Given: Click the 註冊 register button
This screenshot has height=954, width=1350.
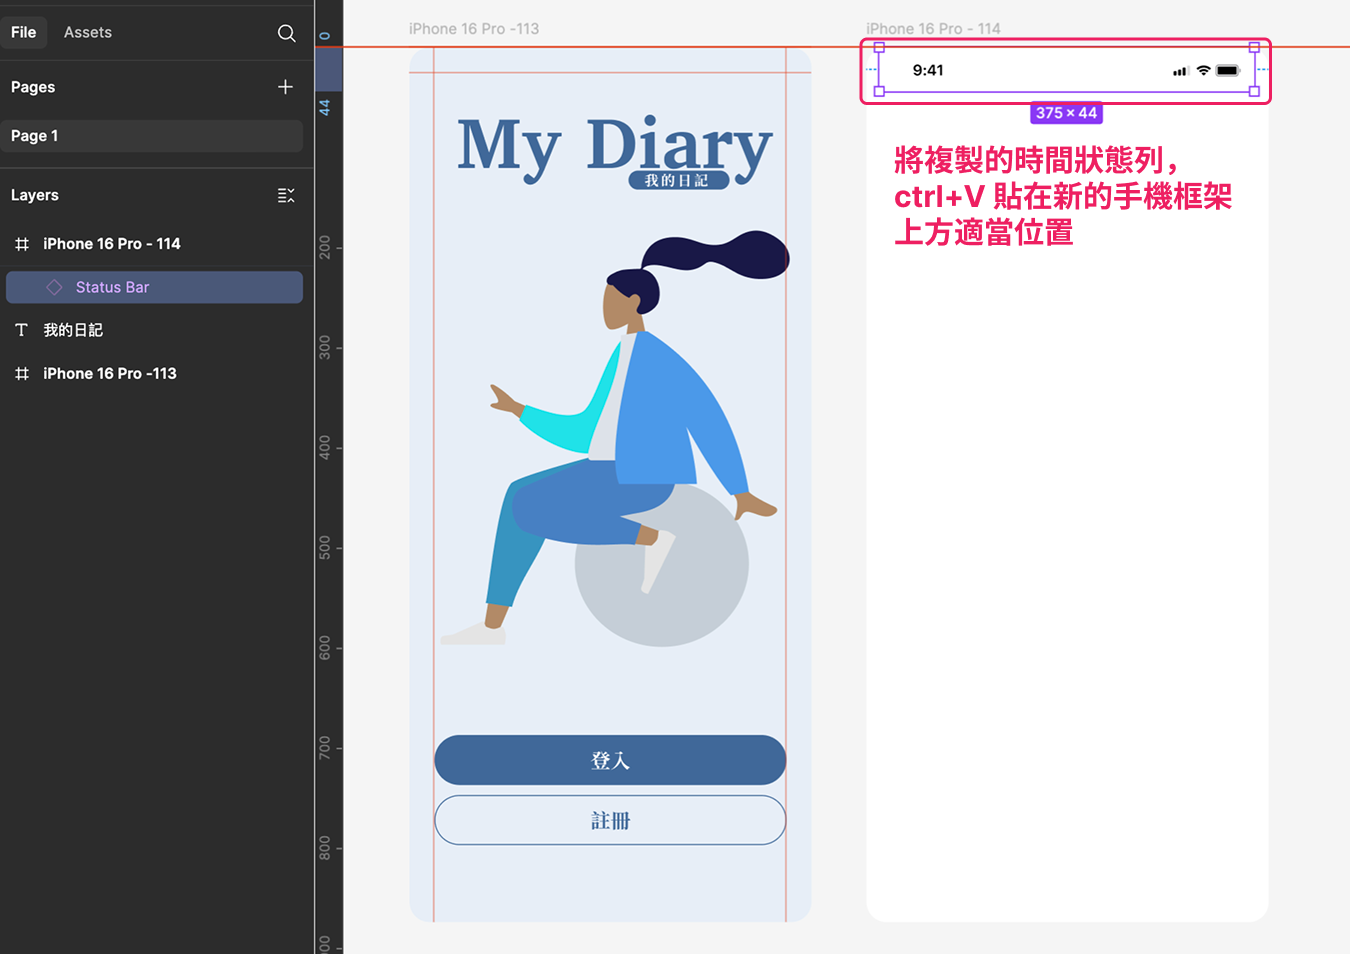Looking at the screenshot, I should 610,820.
